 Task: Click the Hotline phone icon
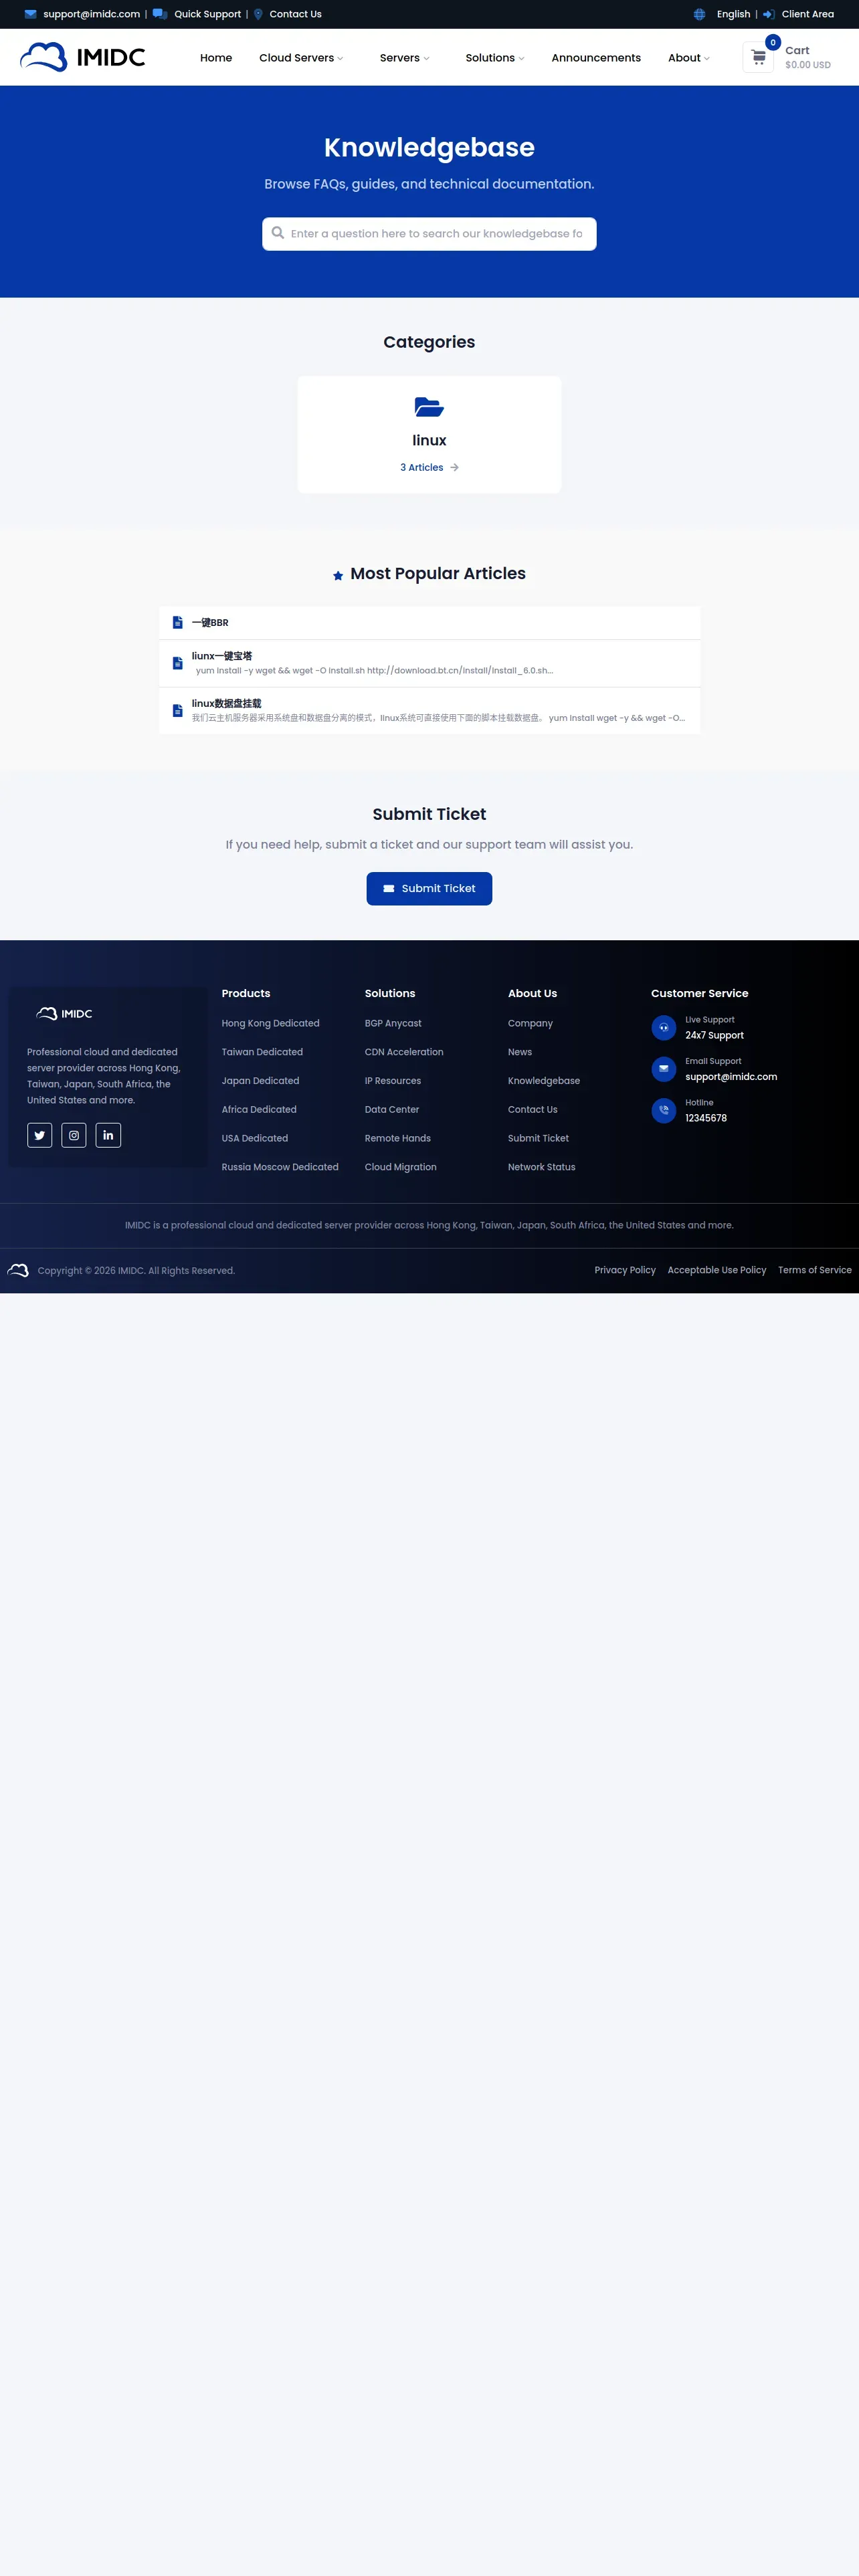click(x=664, y=1111)
